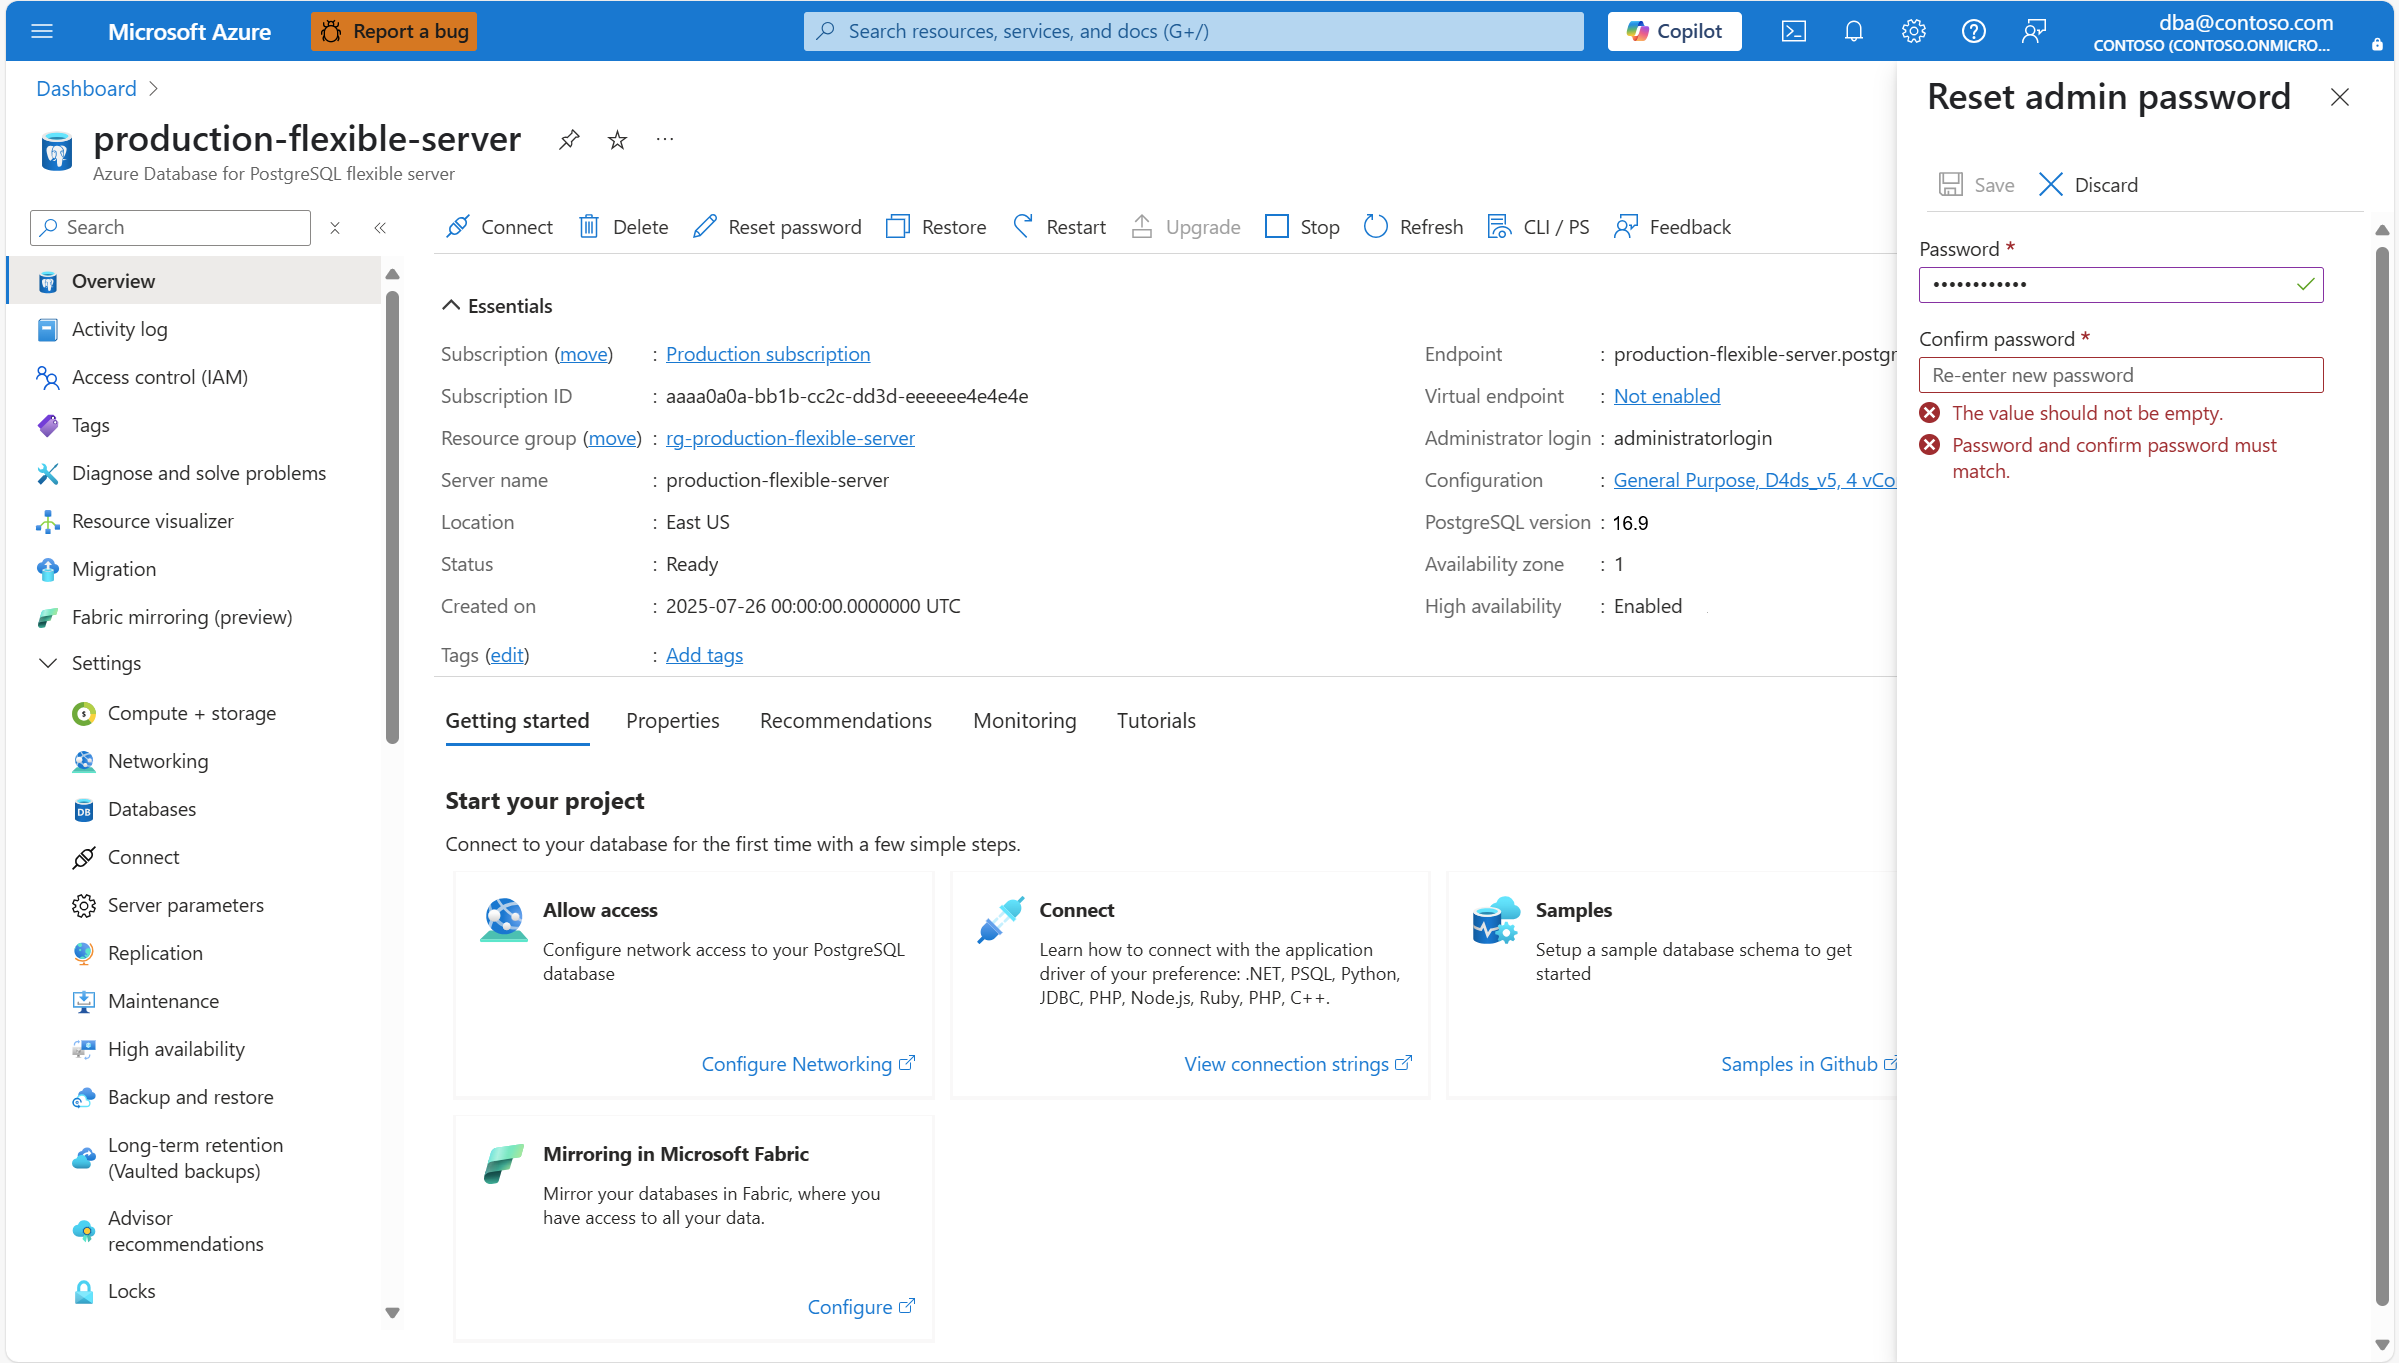Collapse the Settings group in sidebar
2399x1363 pixels.
[x=47, y=663]
